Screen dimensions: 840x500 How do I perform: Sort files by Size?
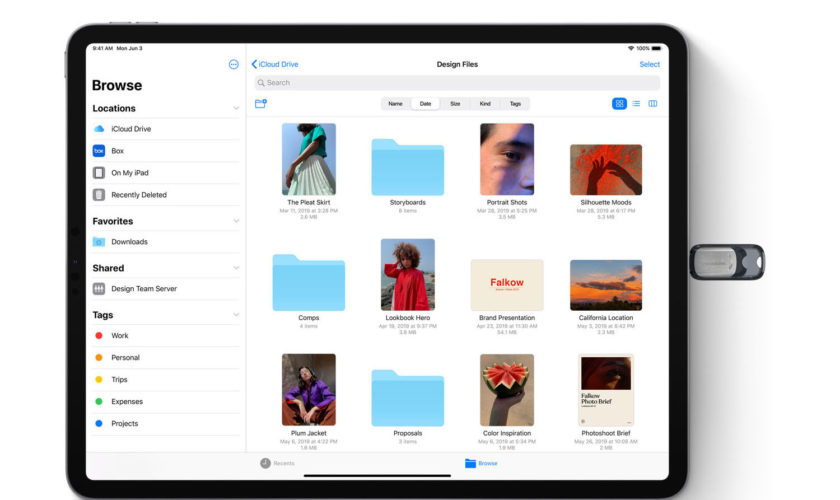455,104
